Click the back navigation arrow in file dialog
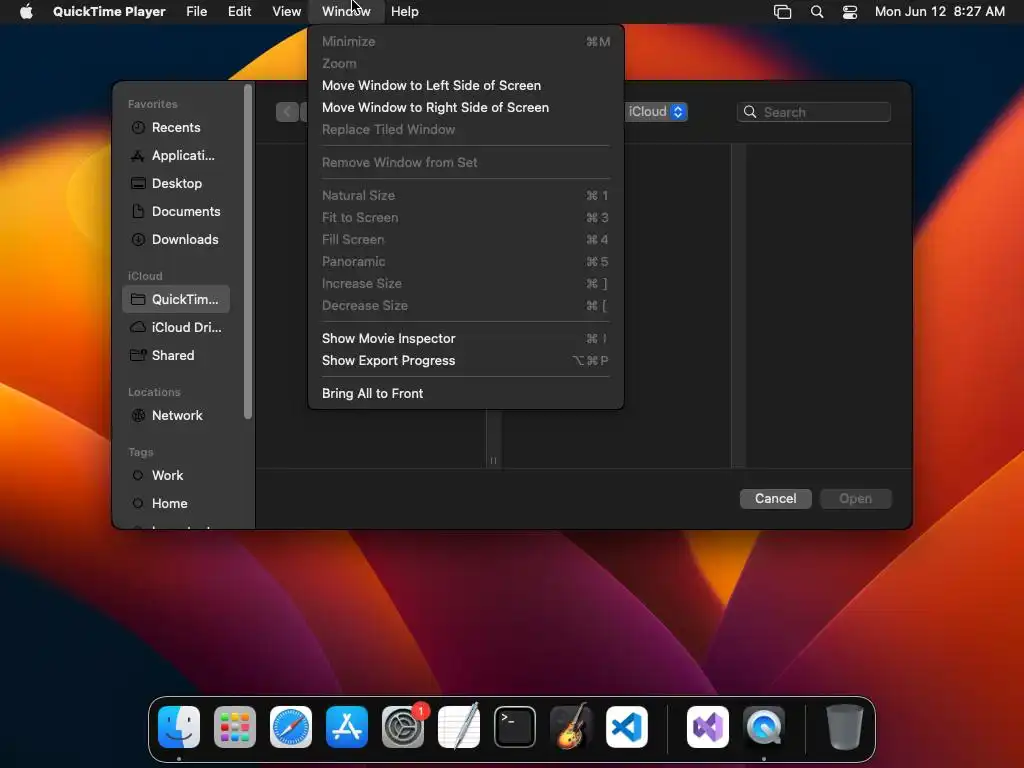This screenshot has height=768, width=1024. [x=287, y=112]
